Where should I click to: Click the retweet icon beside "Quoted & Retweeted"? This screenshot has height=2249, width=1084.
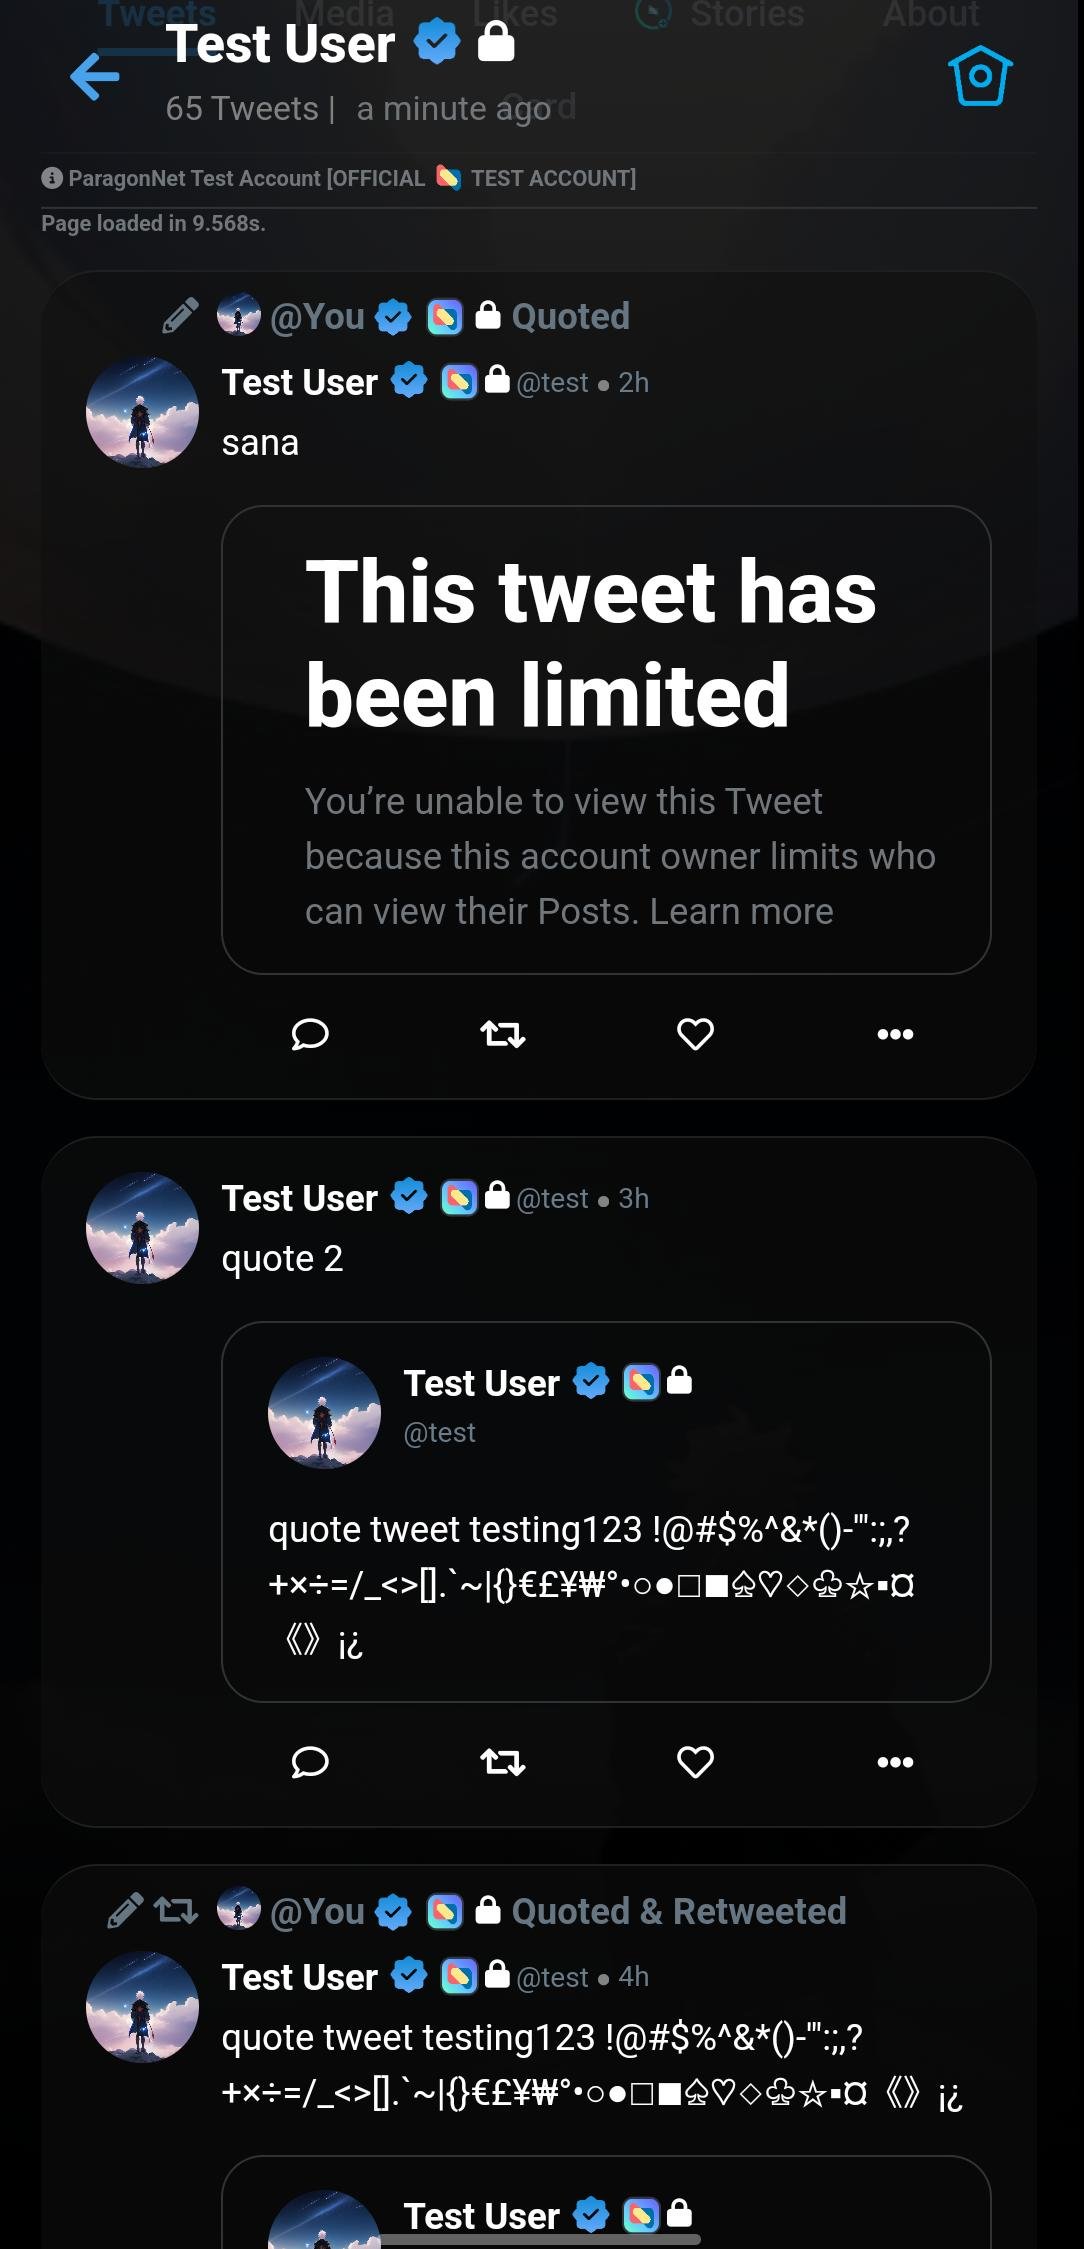click(176, 1910)
